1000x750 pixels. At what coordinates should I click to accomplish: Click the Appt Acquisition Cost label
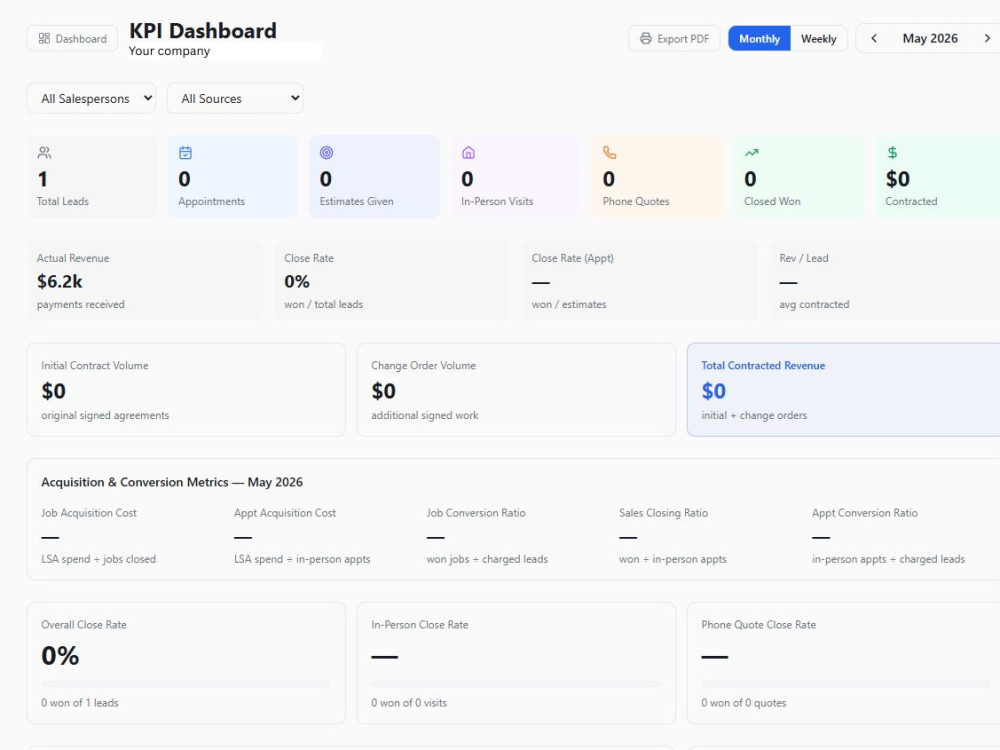(284, 513)
